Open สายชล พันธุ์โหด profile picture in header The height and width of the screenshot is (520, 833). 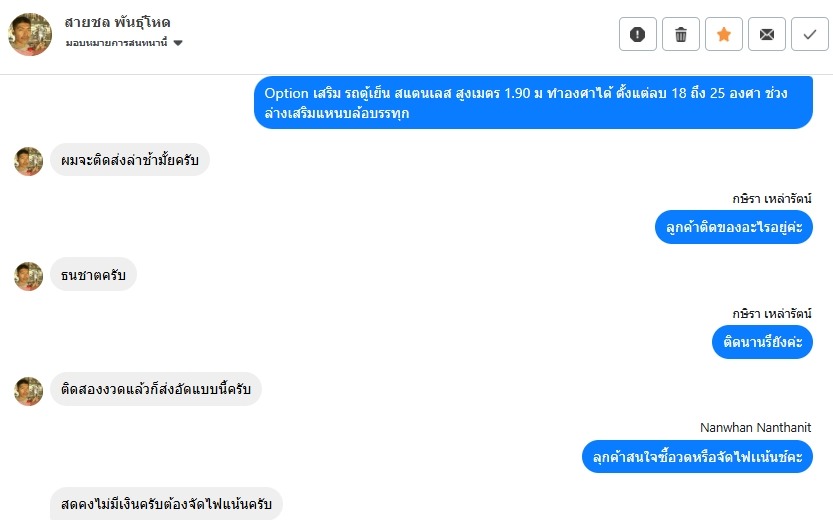coord(30,35)
